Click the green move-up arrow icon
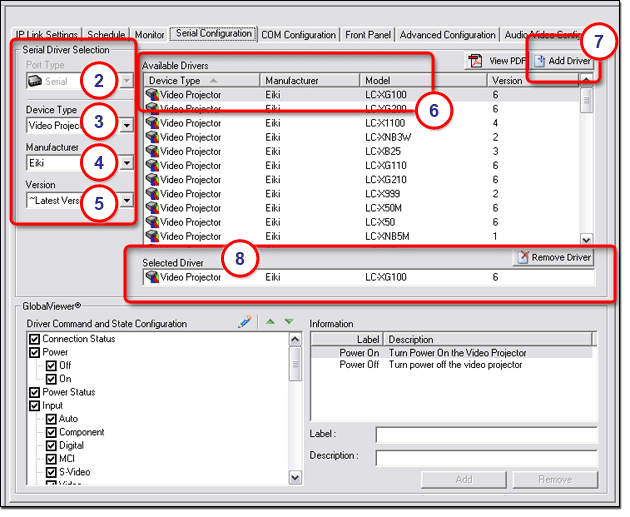Image resolution: width=630 pixels, height=517 pixels. pos(268,322)
